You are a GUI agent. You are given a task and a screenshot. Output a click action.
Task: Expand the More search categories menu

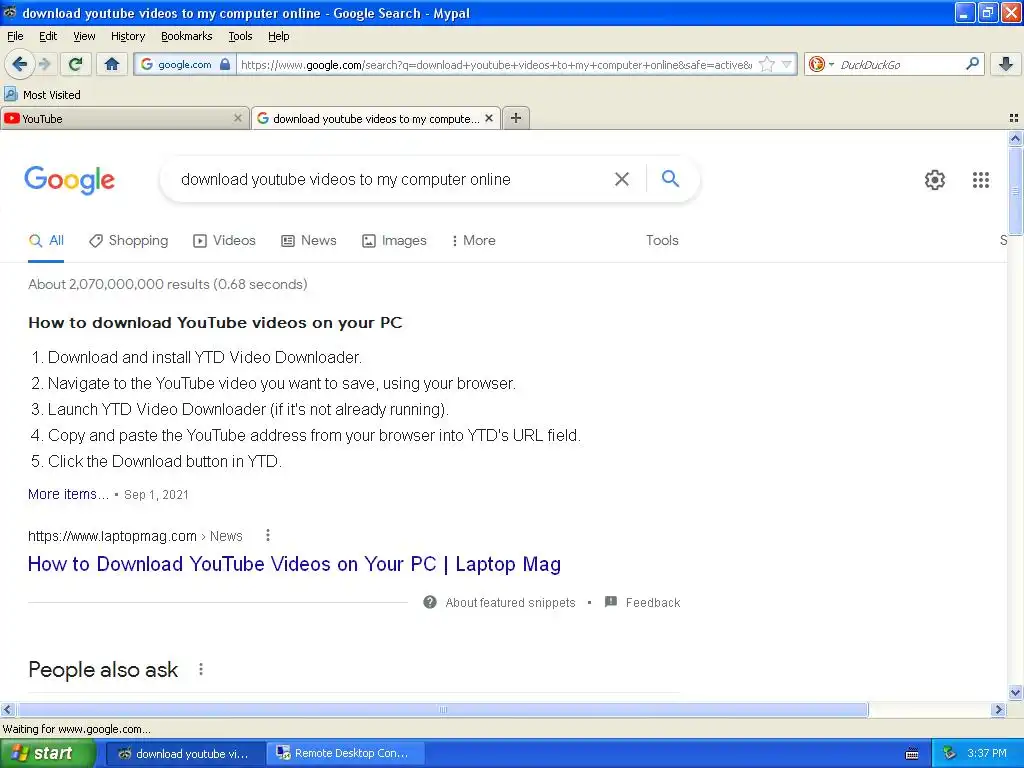473,240
